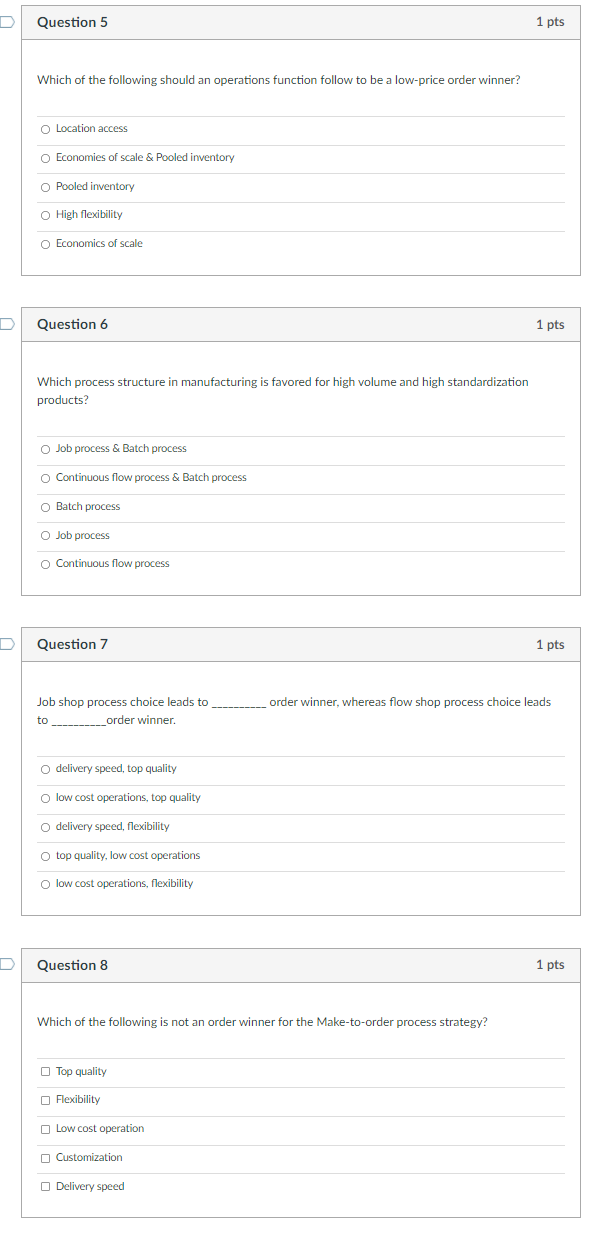Check 'Delivery speed' in Question 8
Viewport: 616px width, 1237px height.
coord(45,1186)
